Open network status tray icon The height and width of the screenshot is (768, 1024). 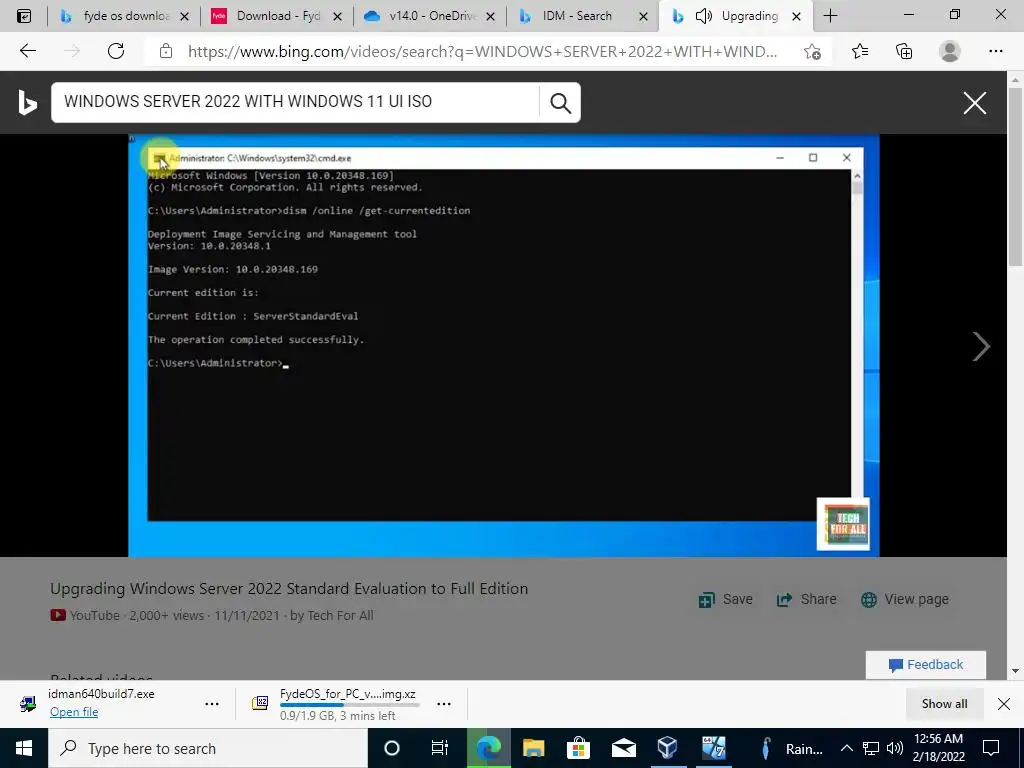pyautogui.click(x=871, y=748)
